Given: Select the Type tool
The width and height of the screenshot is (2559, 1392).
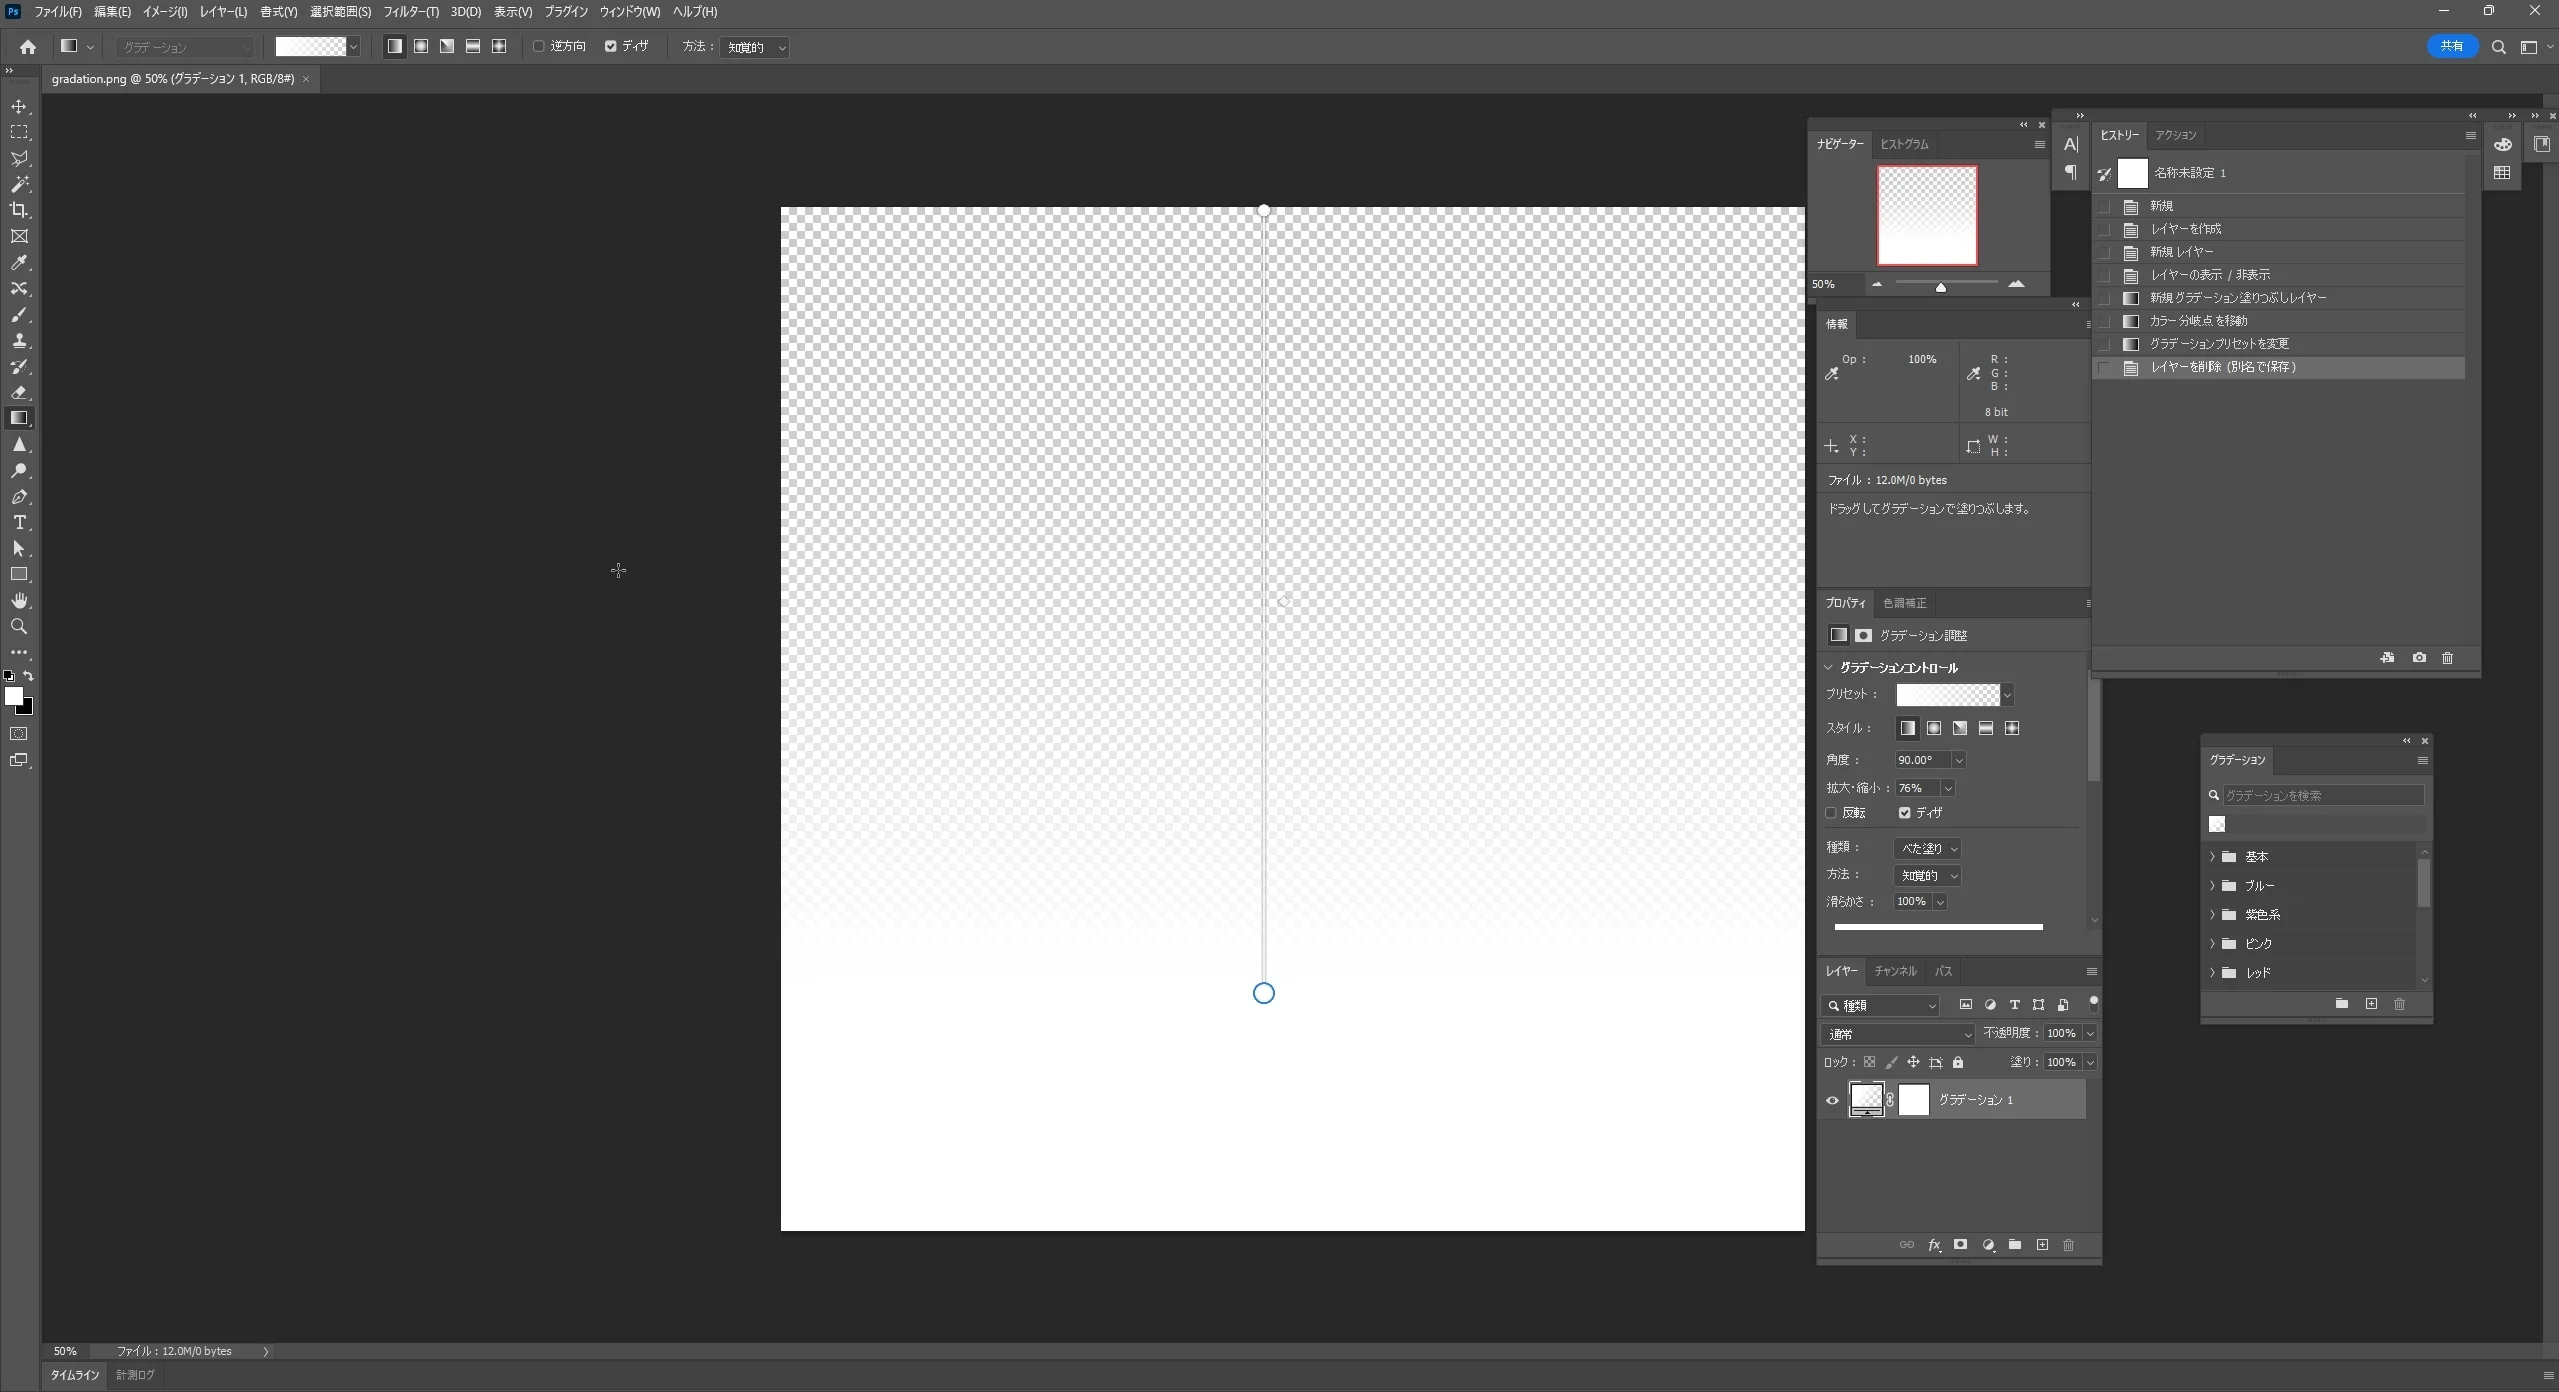Looking at the screenshot, I should click(x=19, y=522).
